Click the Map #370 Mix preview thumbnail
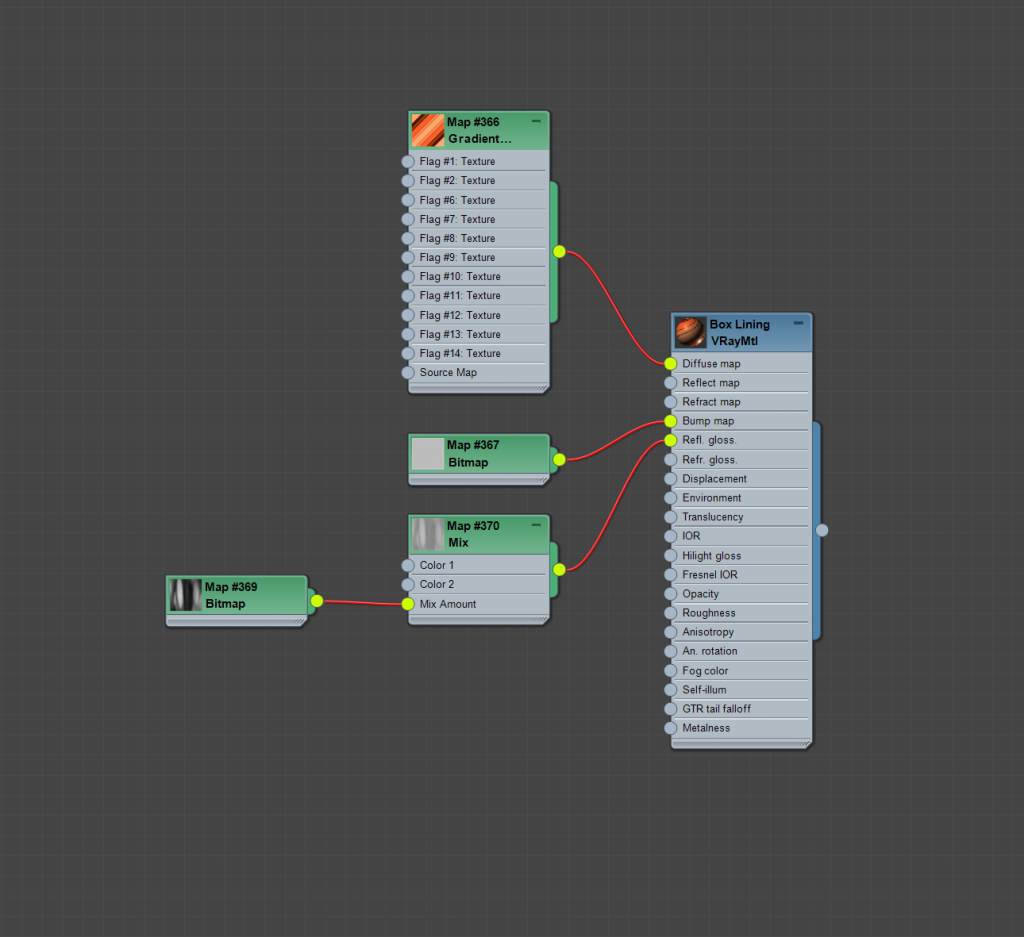 click(428, 534)
